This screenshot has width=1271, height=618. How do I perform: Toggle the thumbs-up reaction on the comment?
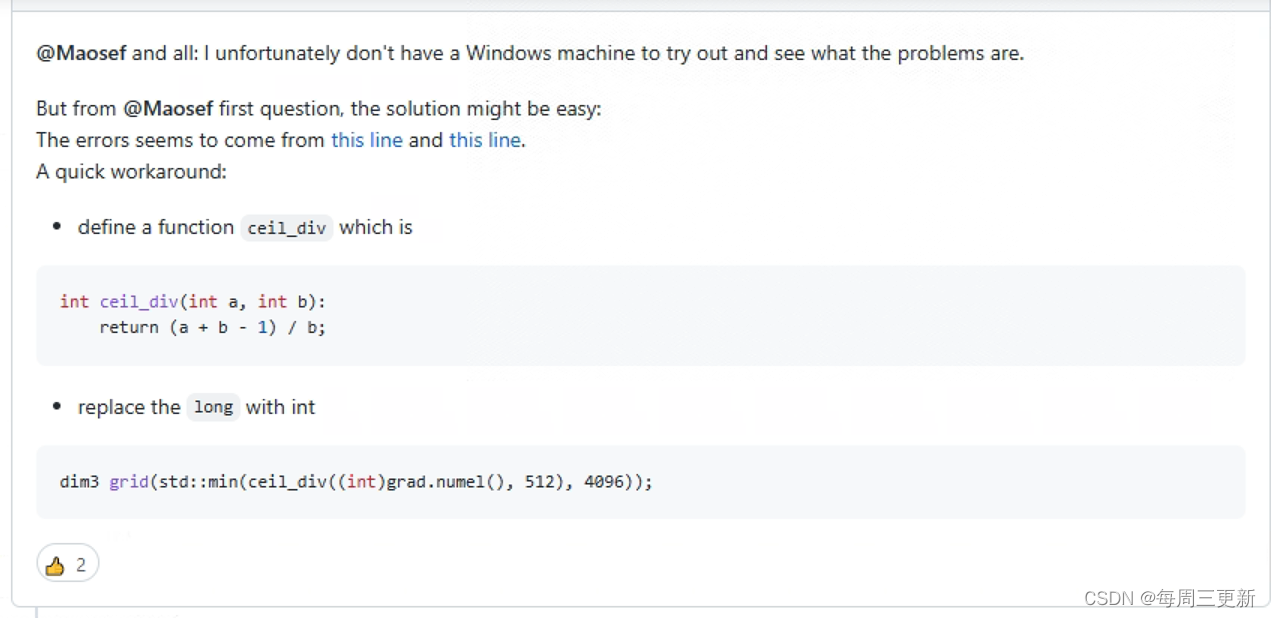pos(67,563)
